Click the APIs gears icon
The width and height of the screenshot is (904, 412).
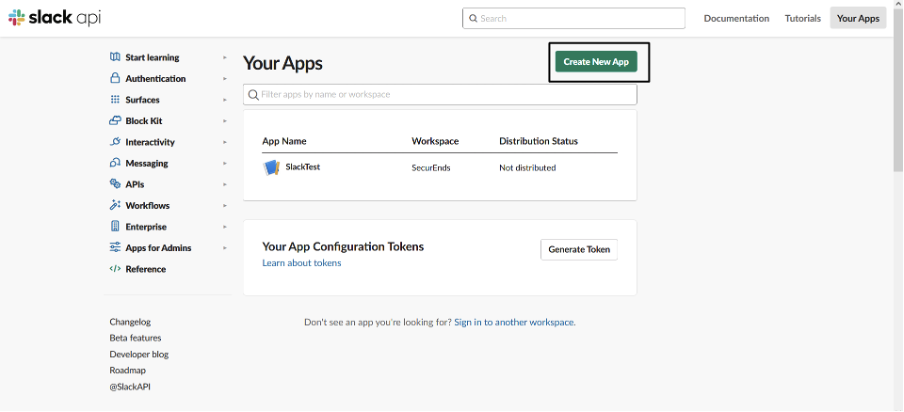(115, 184)
